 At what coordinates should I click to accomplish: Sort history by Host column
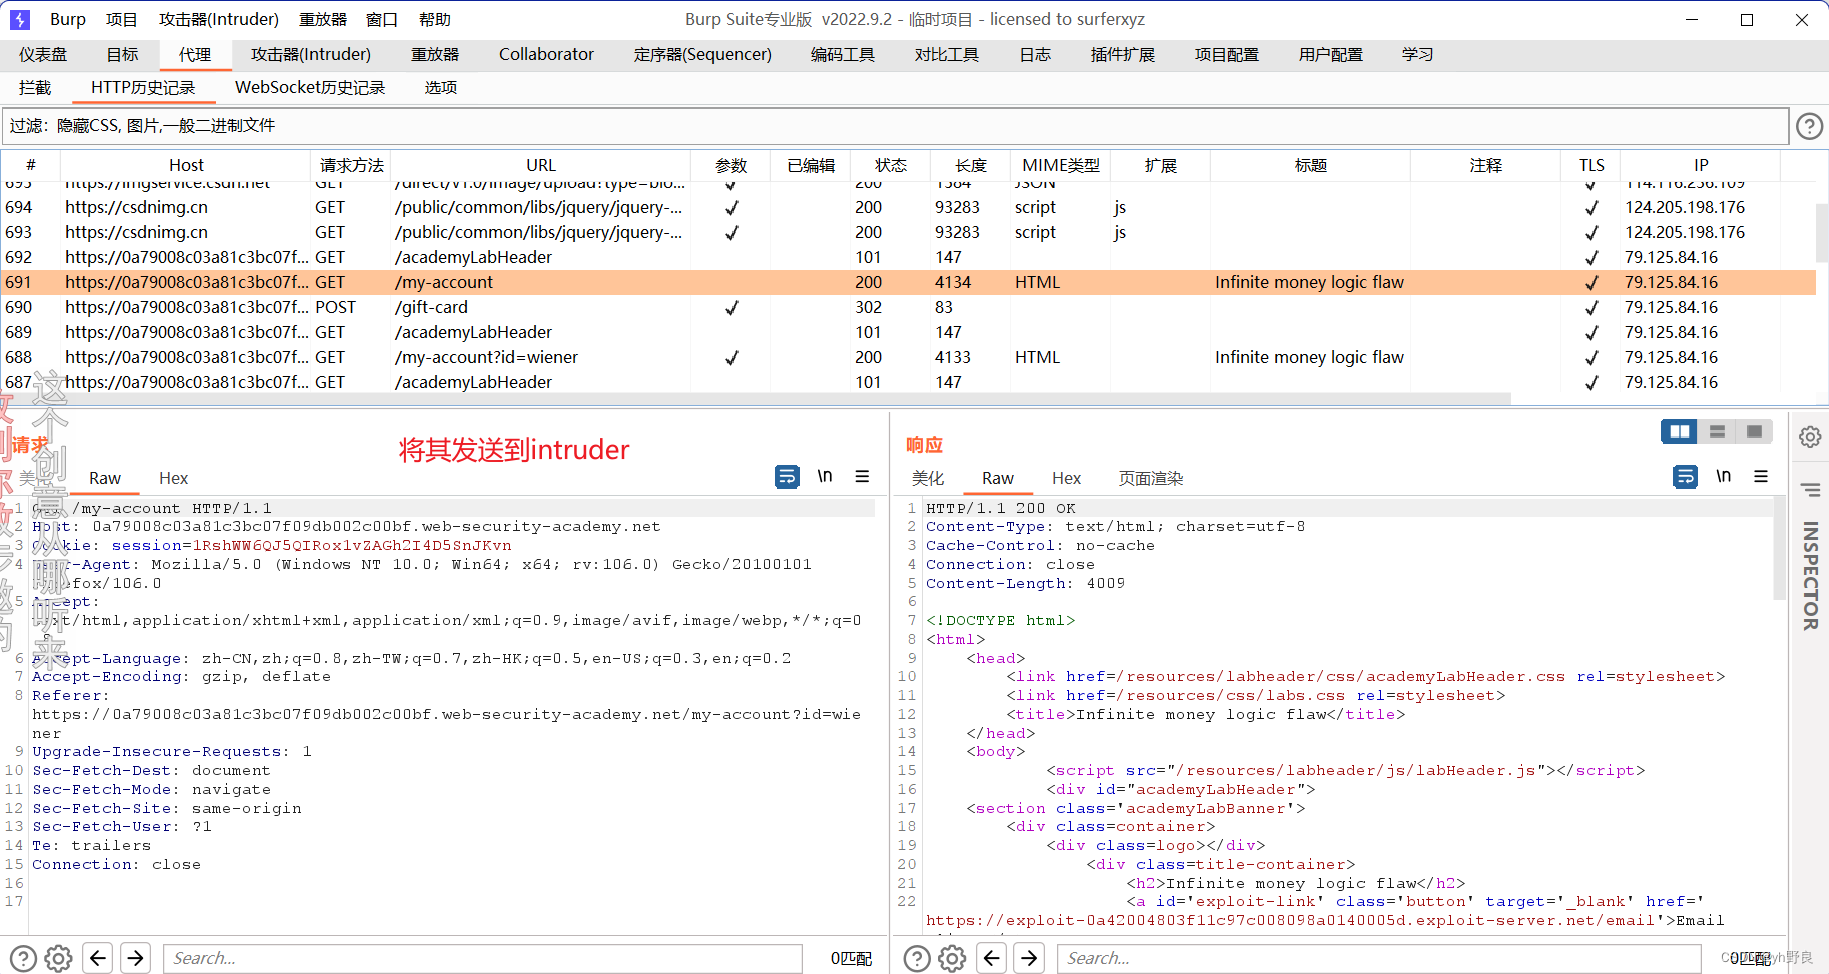(186, 165)
